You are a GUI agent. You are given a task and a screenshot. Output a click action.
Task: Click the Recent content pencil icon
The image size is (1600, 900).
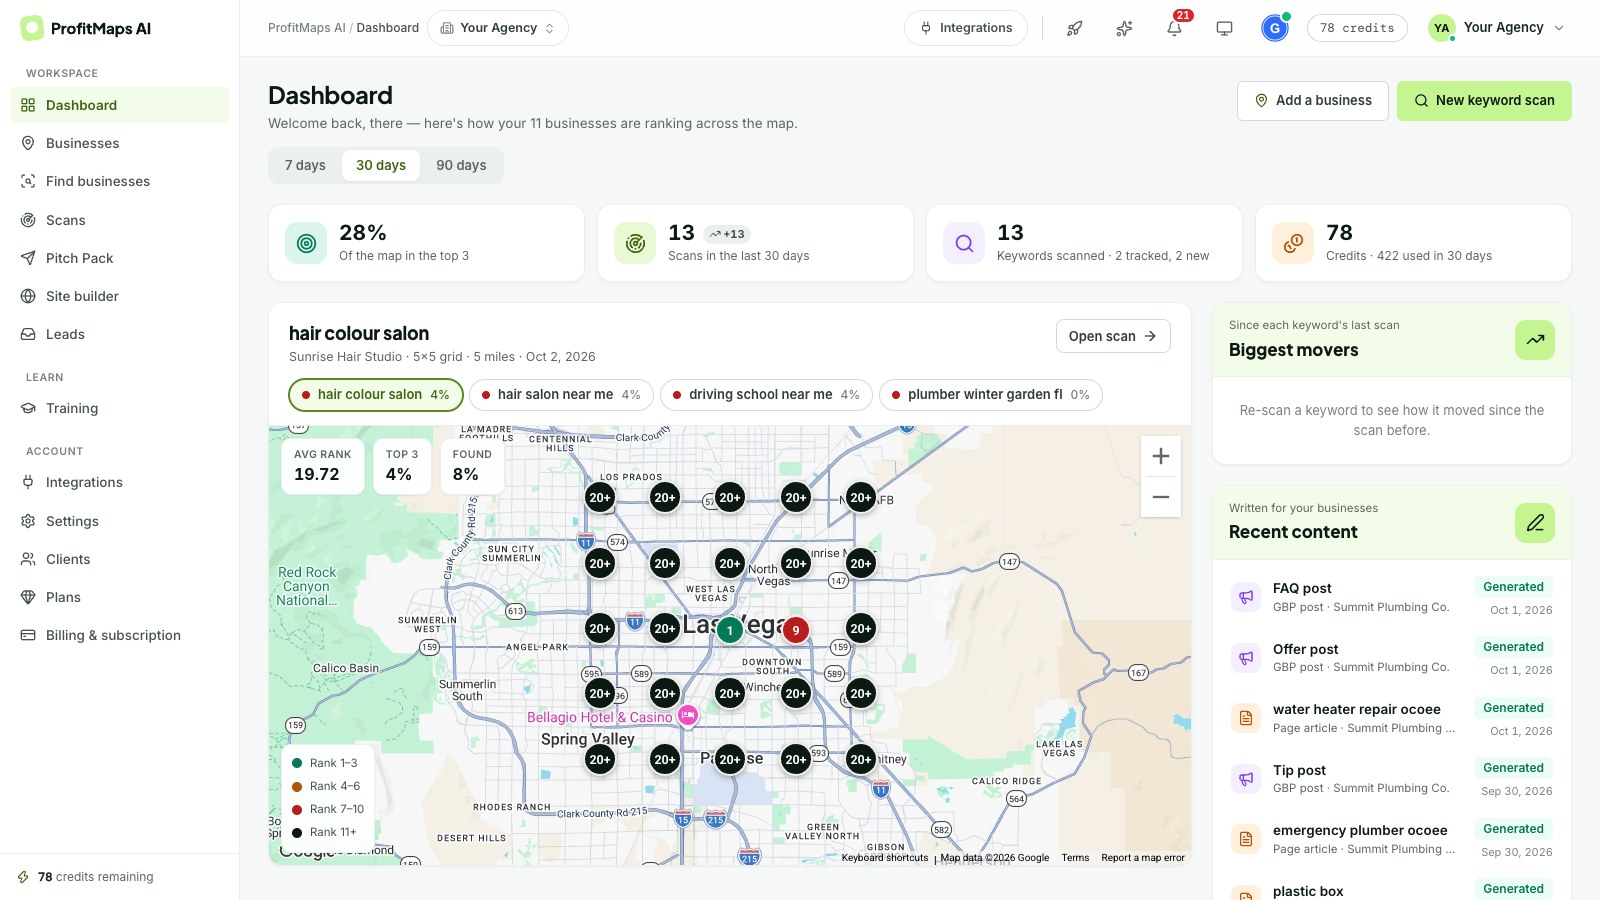(x=1535, y=523)
